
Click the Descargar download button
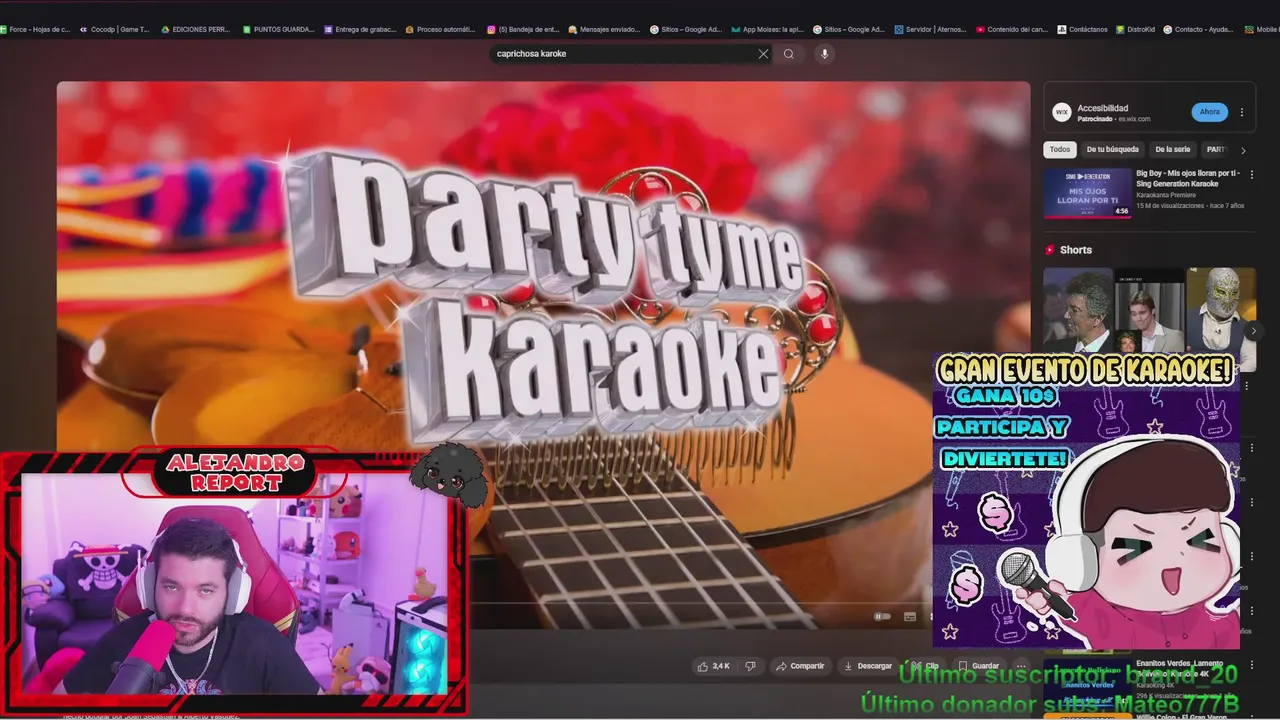point(867,666)
